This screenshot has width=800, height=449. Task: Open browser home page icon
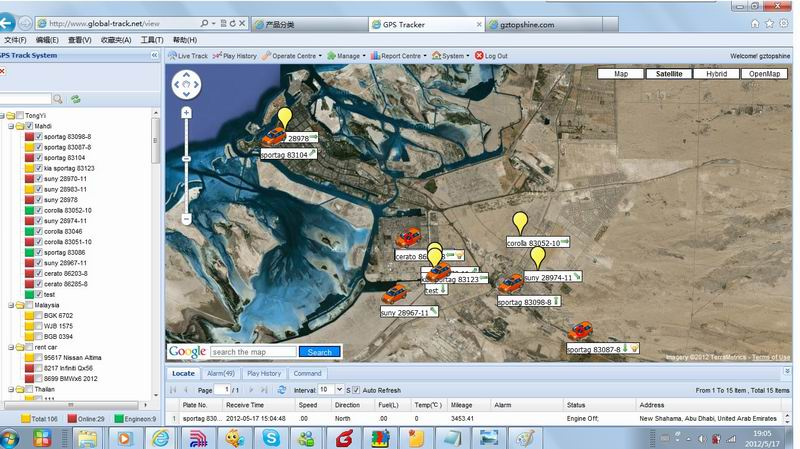pyautogui.click(x=755, y=23)
